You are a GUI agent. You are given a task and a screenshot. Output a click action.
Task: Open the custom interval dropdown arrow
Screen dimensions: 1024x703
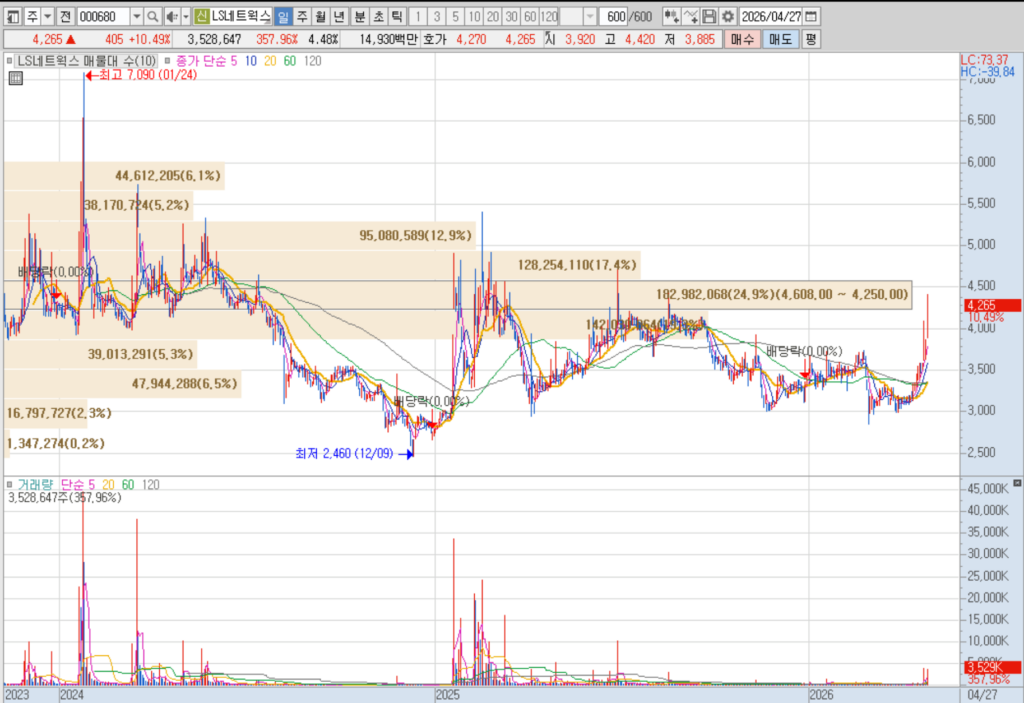(590, 16)
